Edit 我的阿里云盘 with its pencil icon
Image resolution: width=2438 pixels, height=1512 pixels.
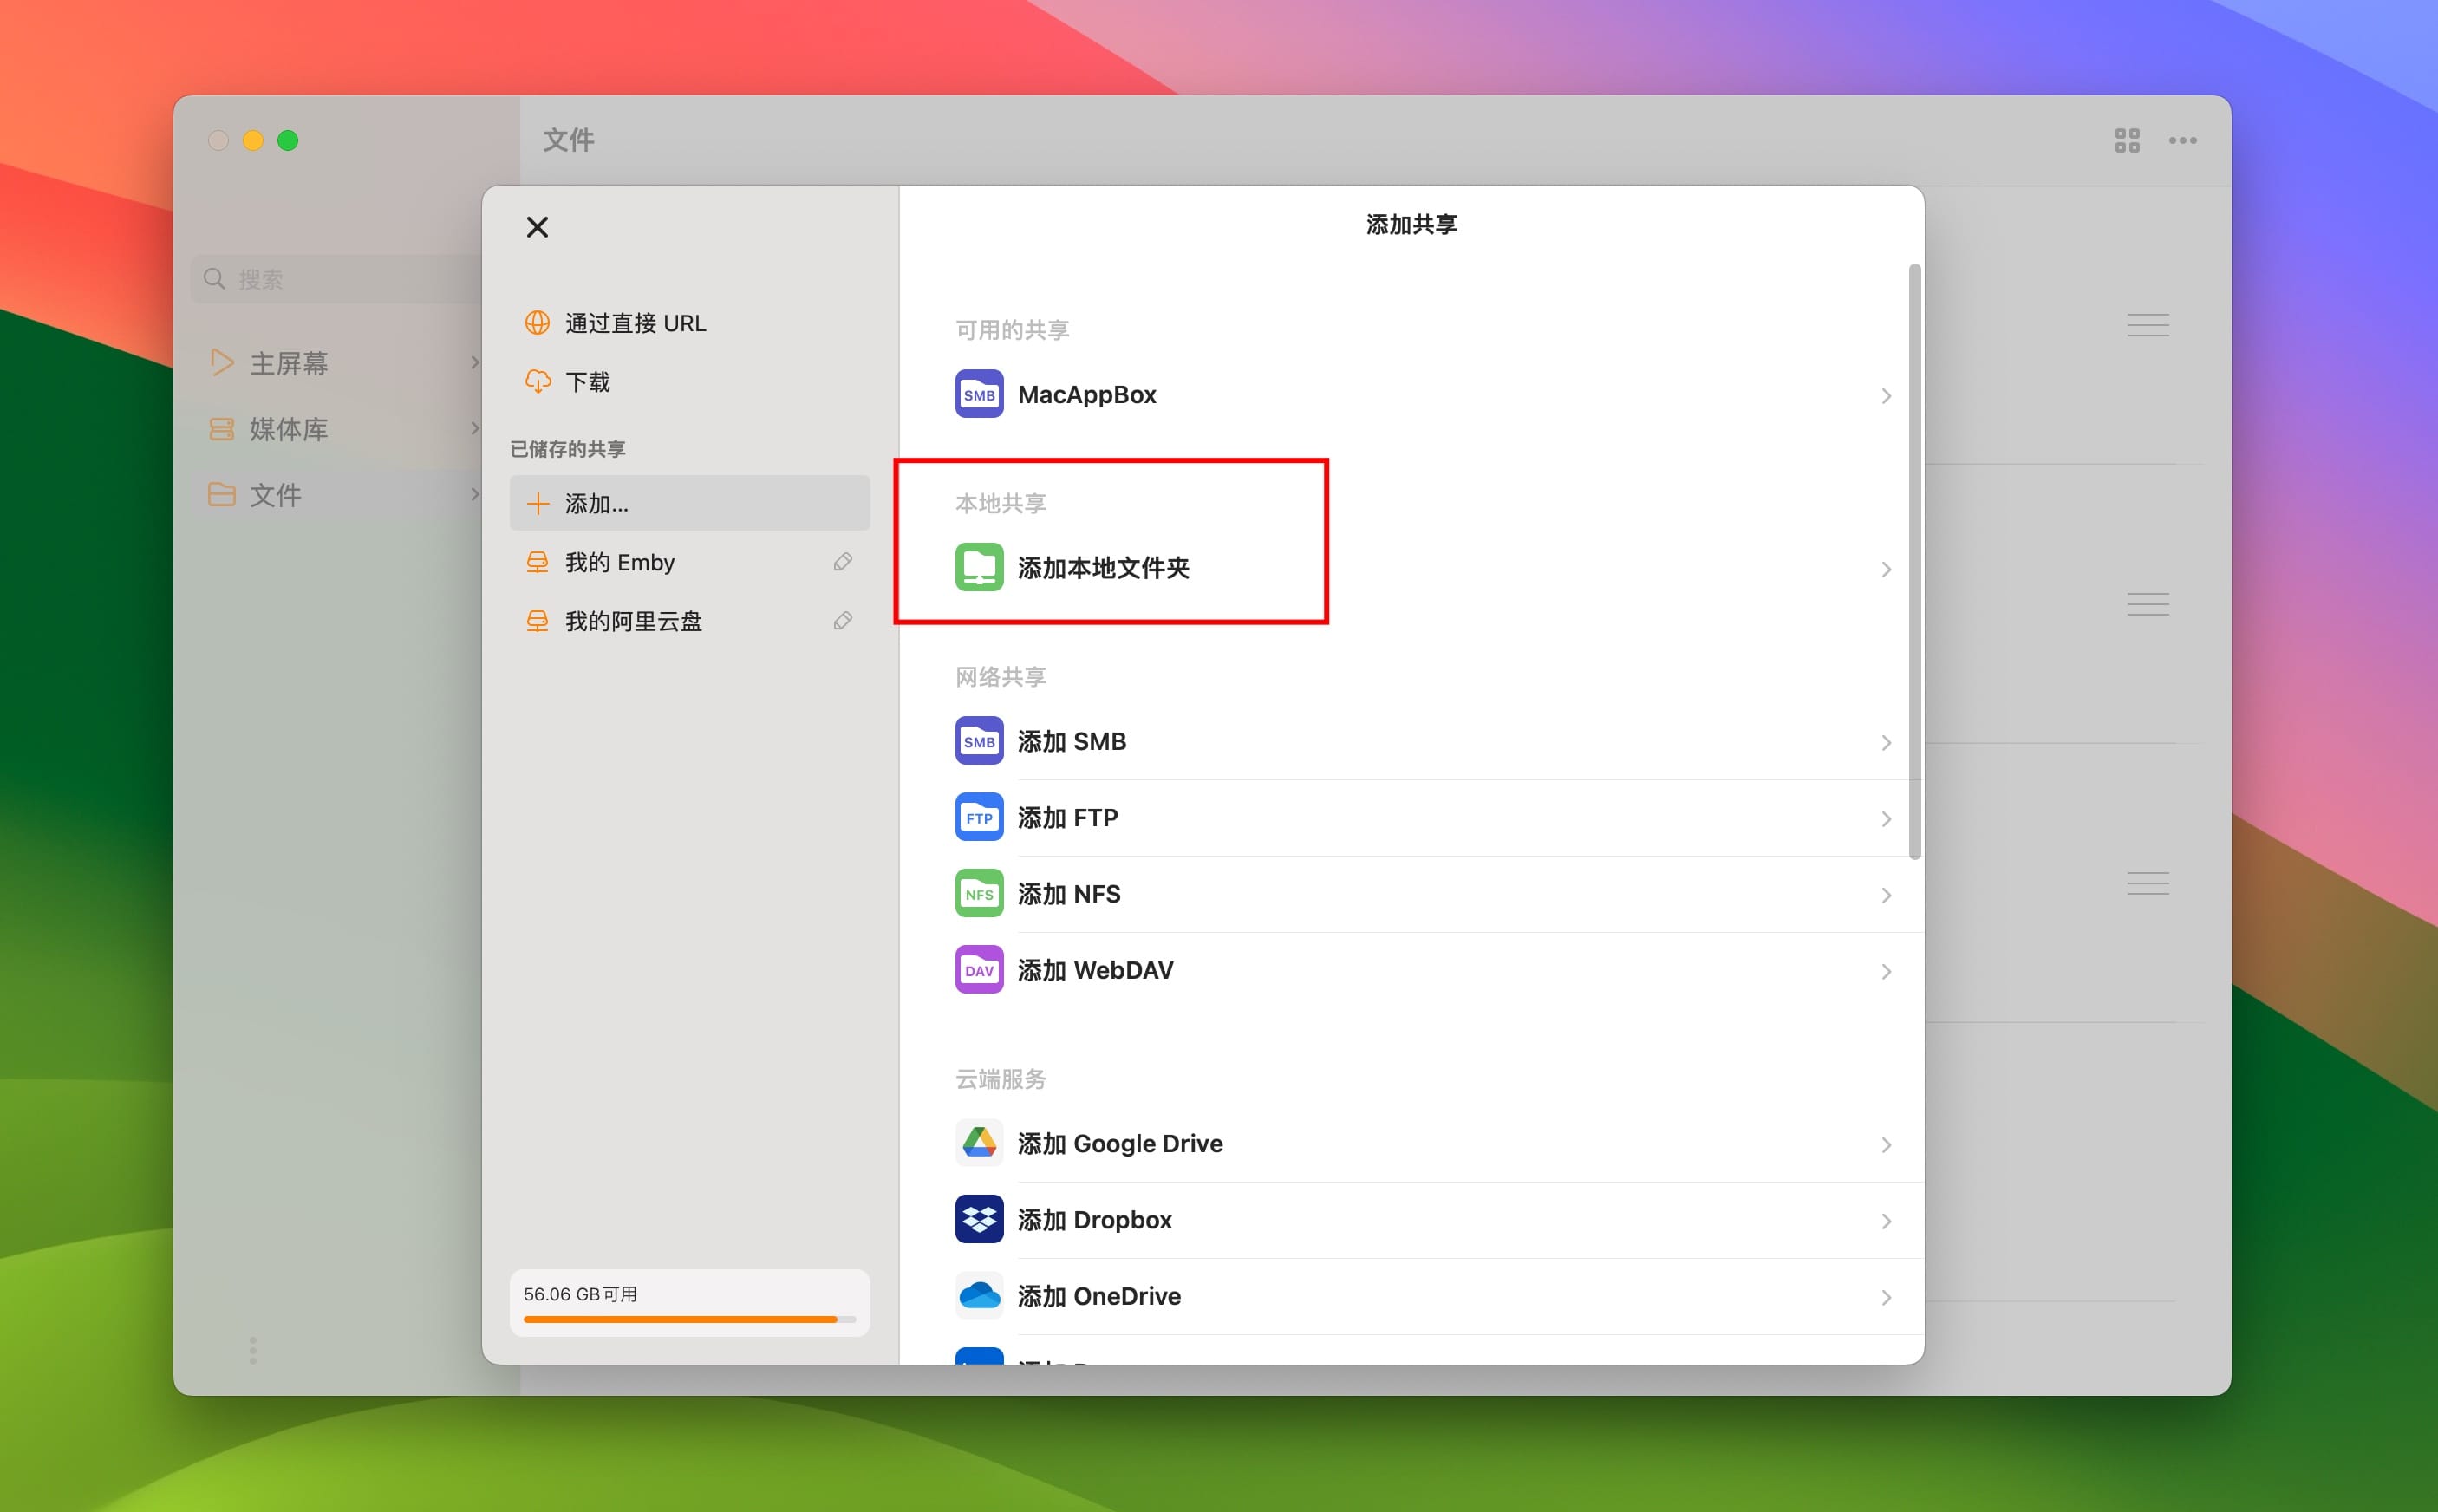(843, 621)
